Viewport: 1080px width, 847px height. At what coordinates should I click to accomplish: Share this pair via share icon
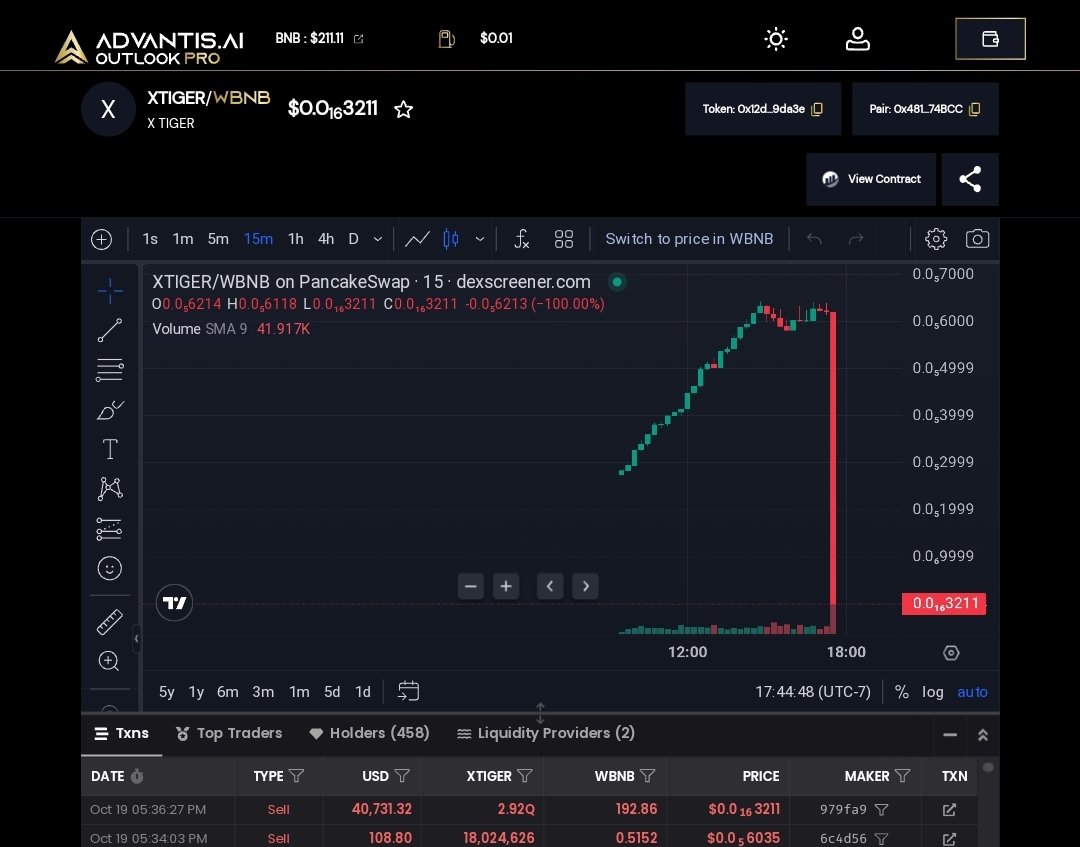pyautogui.click(x=970, y=179)
